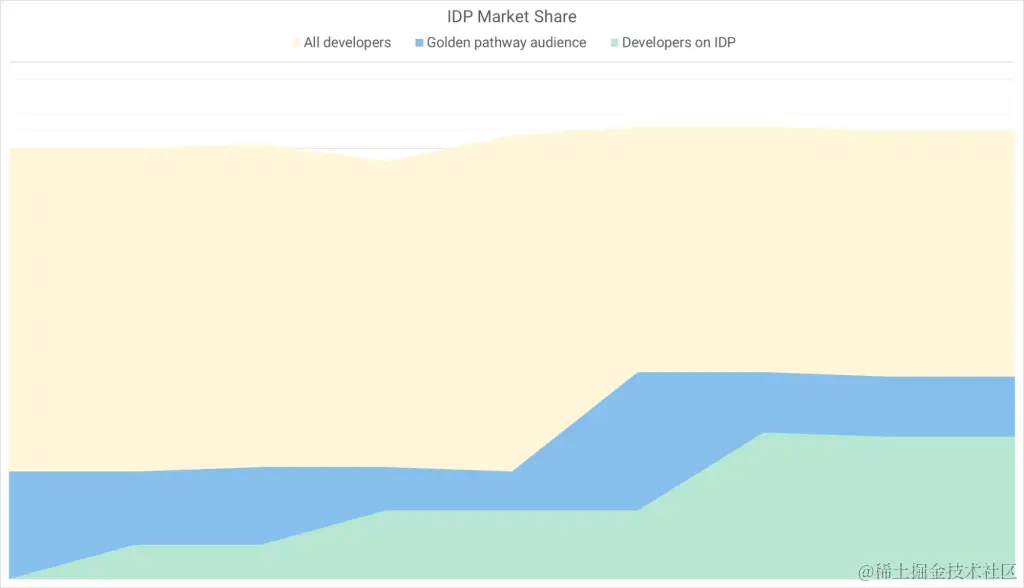Image resolution: width=1024 pixels, height=588 pixels.
Task: Click the yellow All developers legend swatch
Action: [296, 43]
